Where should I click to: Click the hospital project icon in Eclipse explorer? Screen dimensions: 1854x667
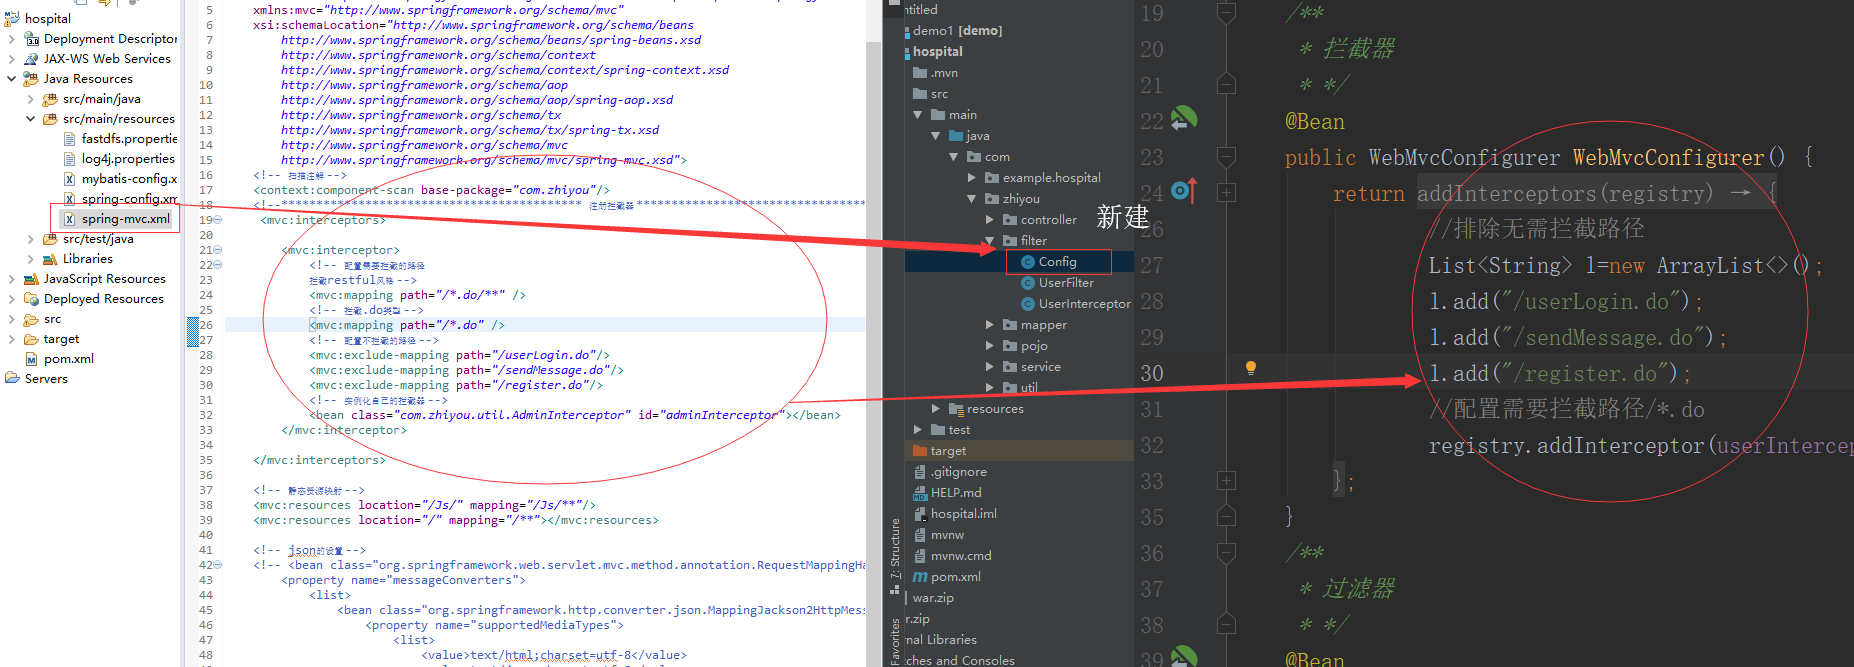13,18
